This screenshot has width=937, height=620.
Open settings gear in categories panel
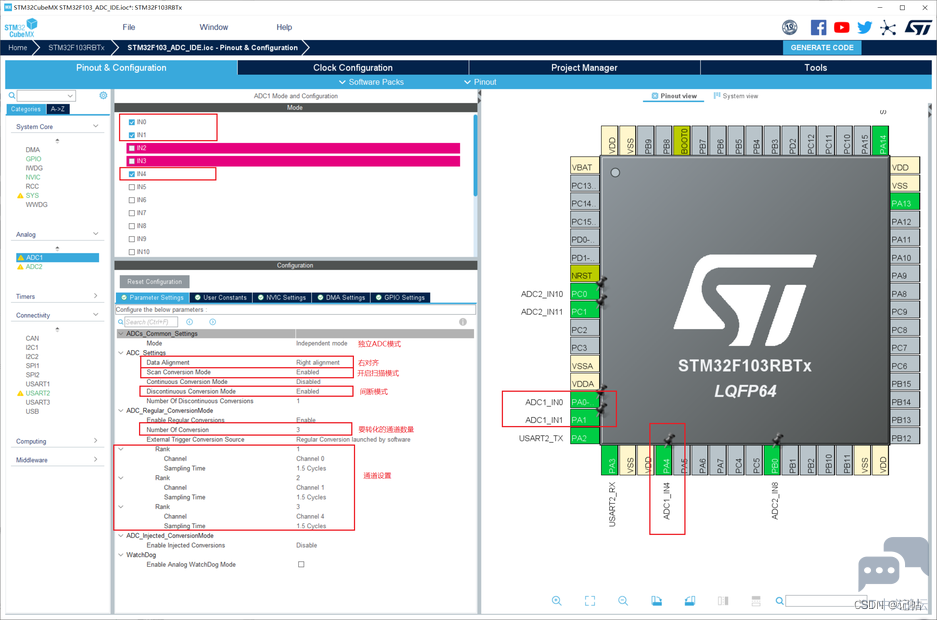[103, 96]
